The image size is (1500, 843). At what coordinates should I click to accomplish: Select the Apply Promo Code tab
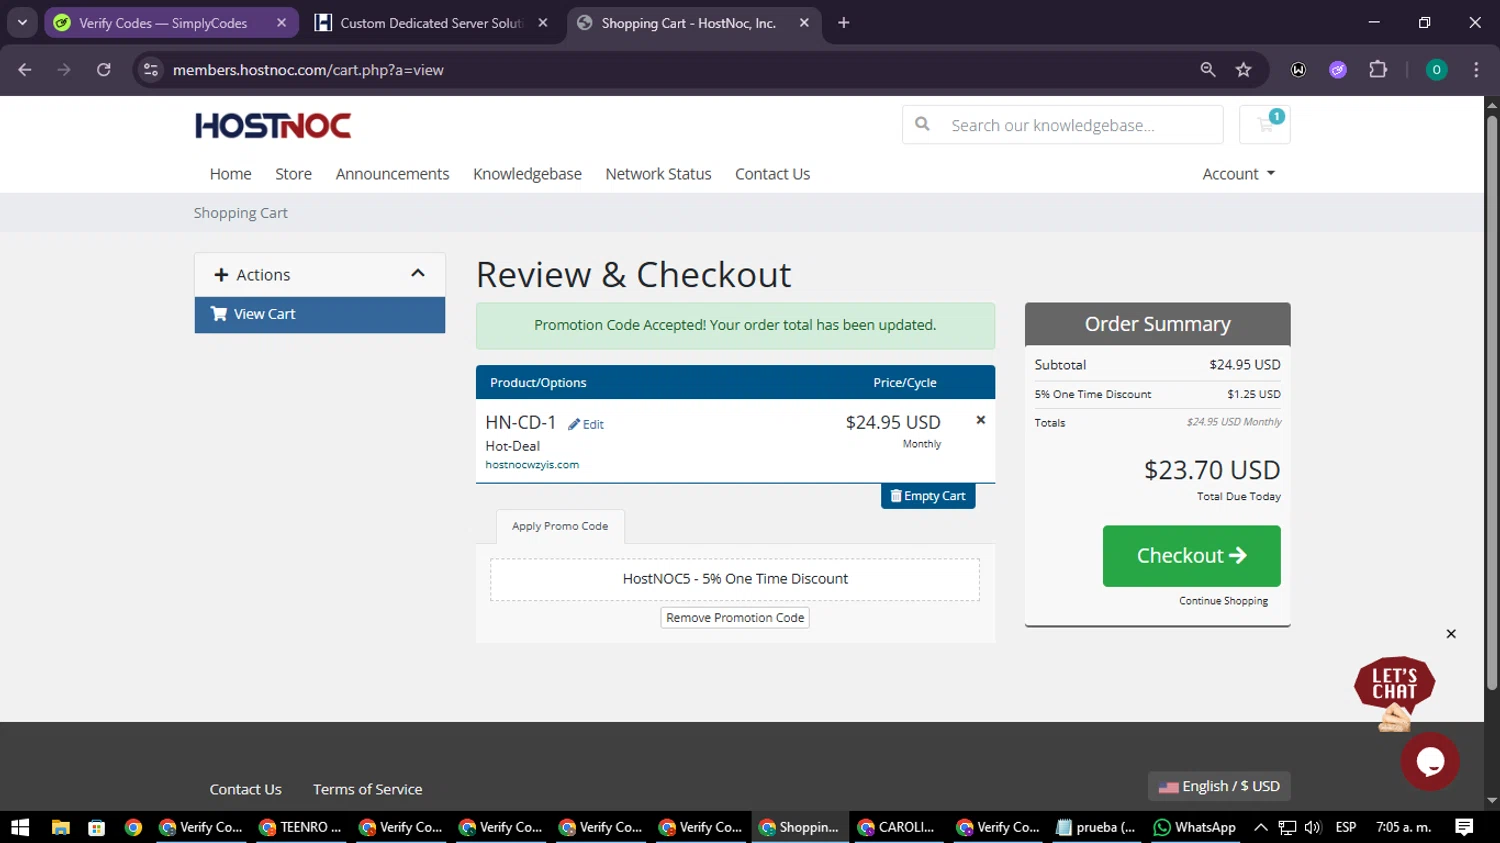coord(560,526)
